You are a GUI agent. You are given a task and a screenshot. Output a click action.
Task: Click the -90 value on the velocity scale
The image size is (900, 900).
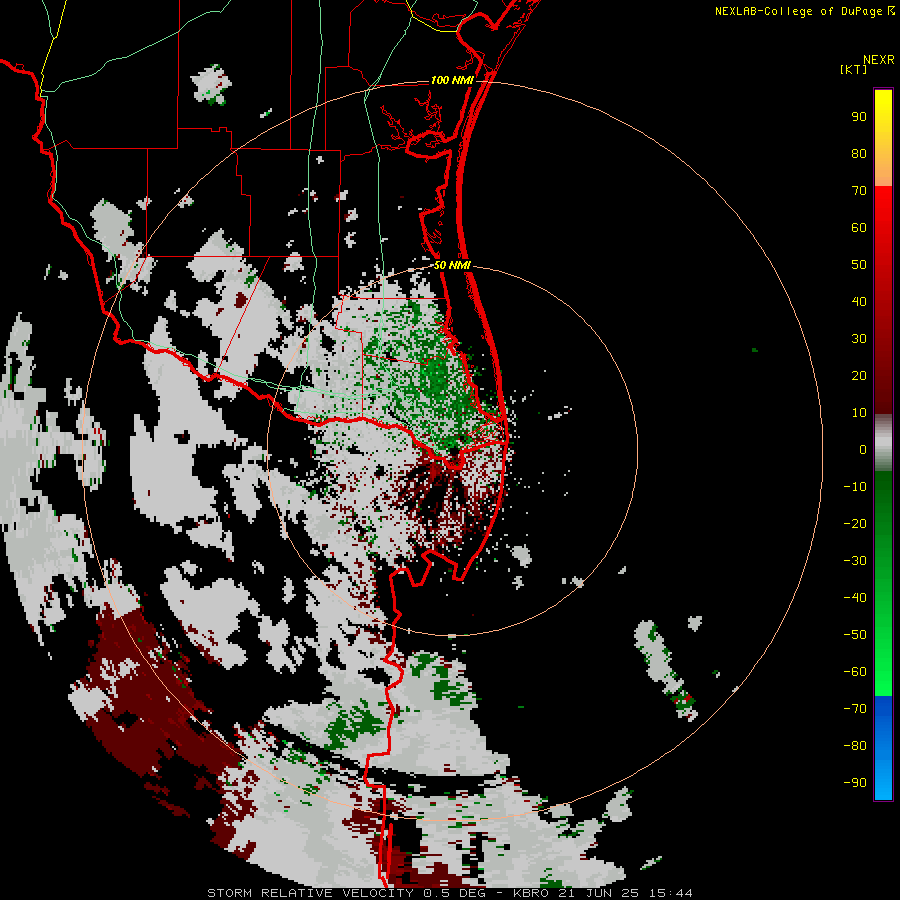[x=855, y=782]
